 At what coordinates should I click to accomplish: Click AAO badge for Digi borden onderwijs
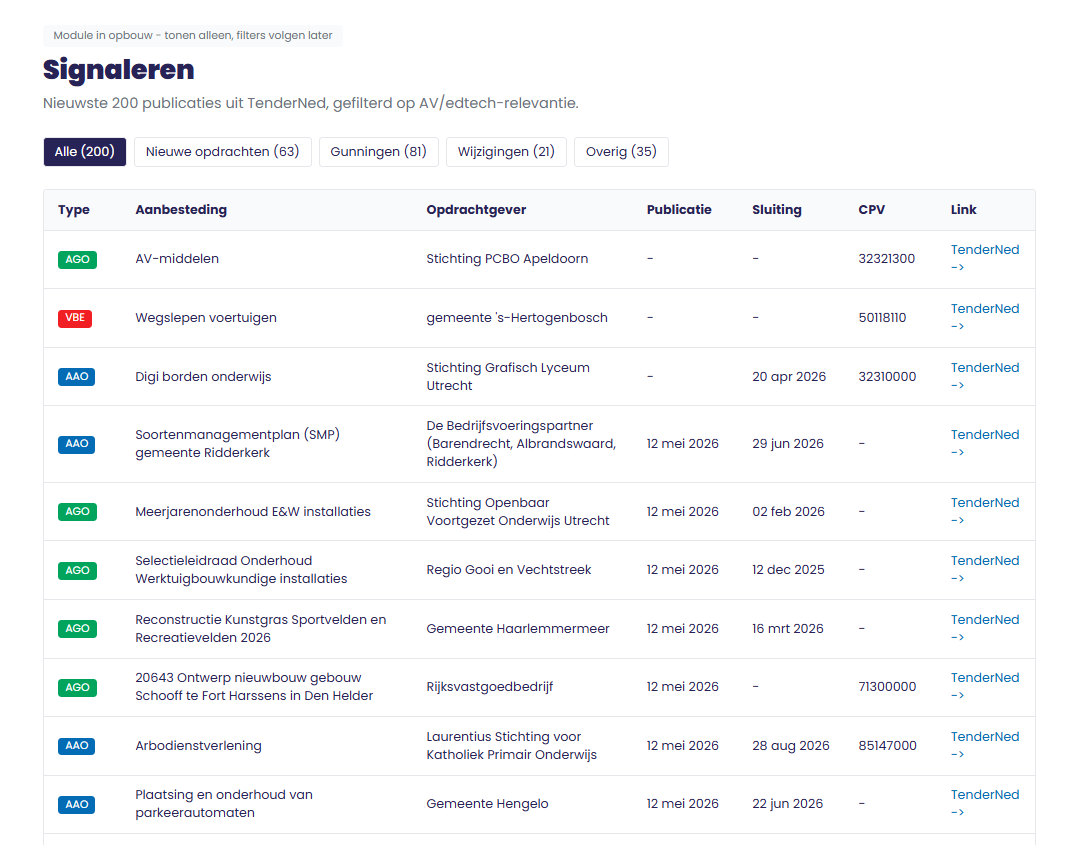point(76,377)
